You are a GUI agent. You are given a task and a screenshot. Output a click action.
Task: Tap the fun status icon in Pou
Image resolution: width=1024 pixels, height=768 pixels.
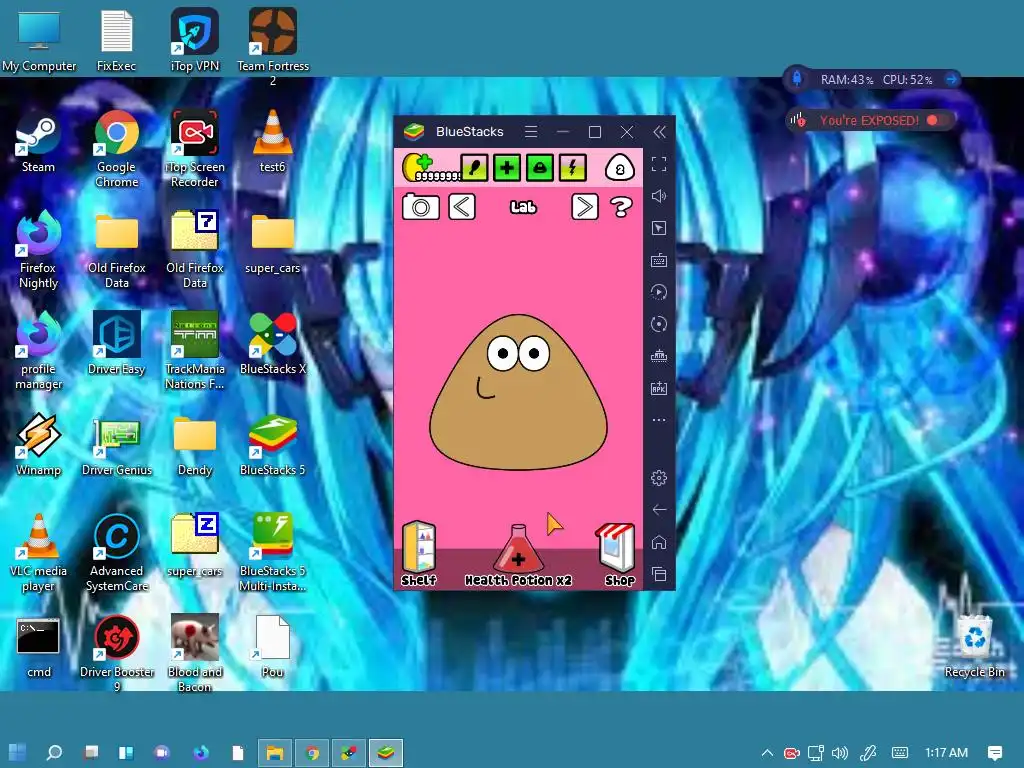(539, 168)
